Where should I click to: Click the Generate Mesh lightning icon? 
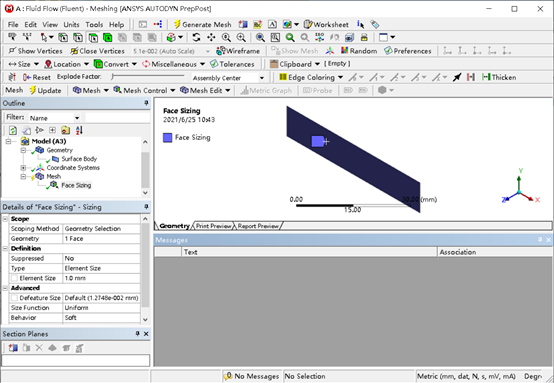click(177, 24)
